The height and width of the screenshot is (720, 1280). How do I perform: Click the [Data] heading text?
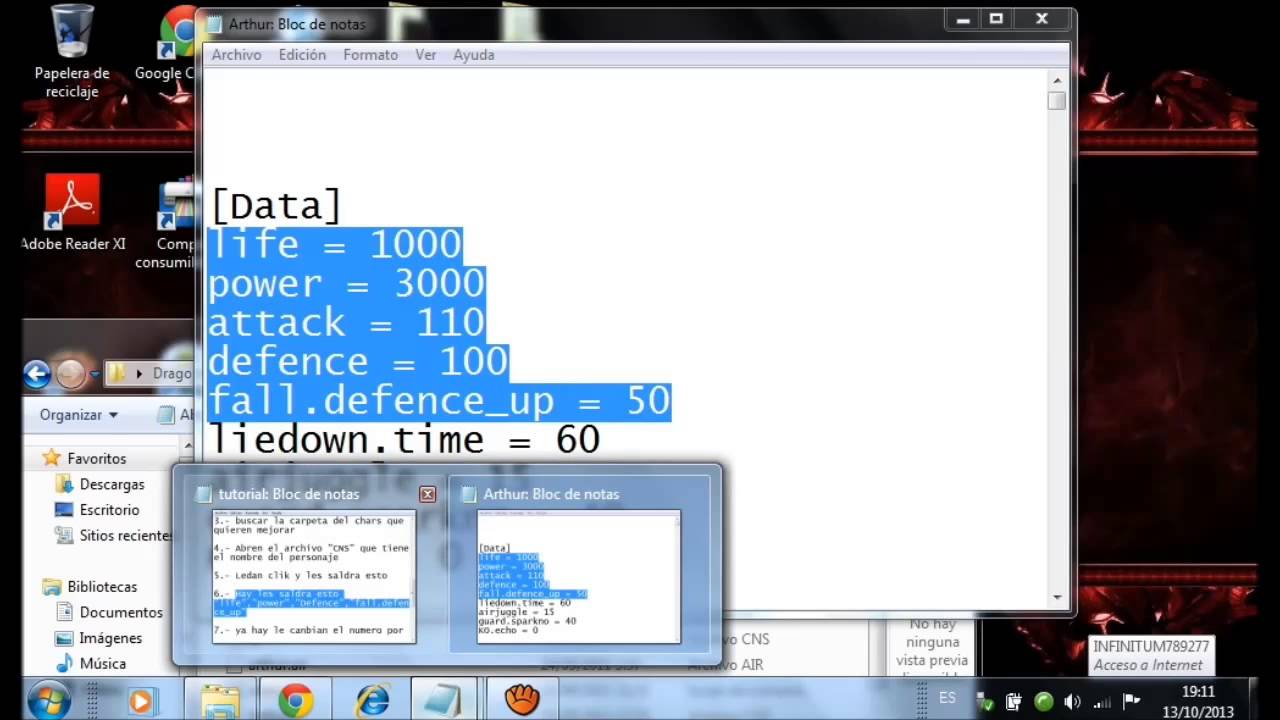(x=276, y=206)
